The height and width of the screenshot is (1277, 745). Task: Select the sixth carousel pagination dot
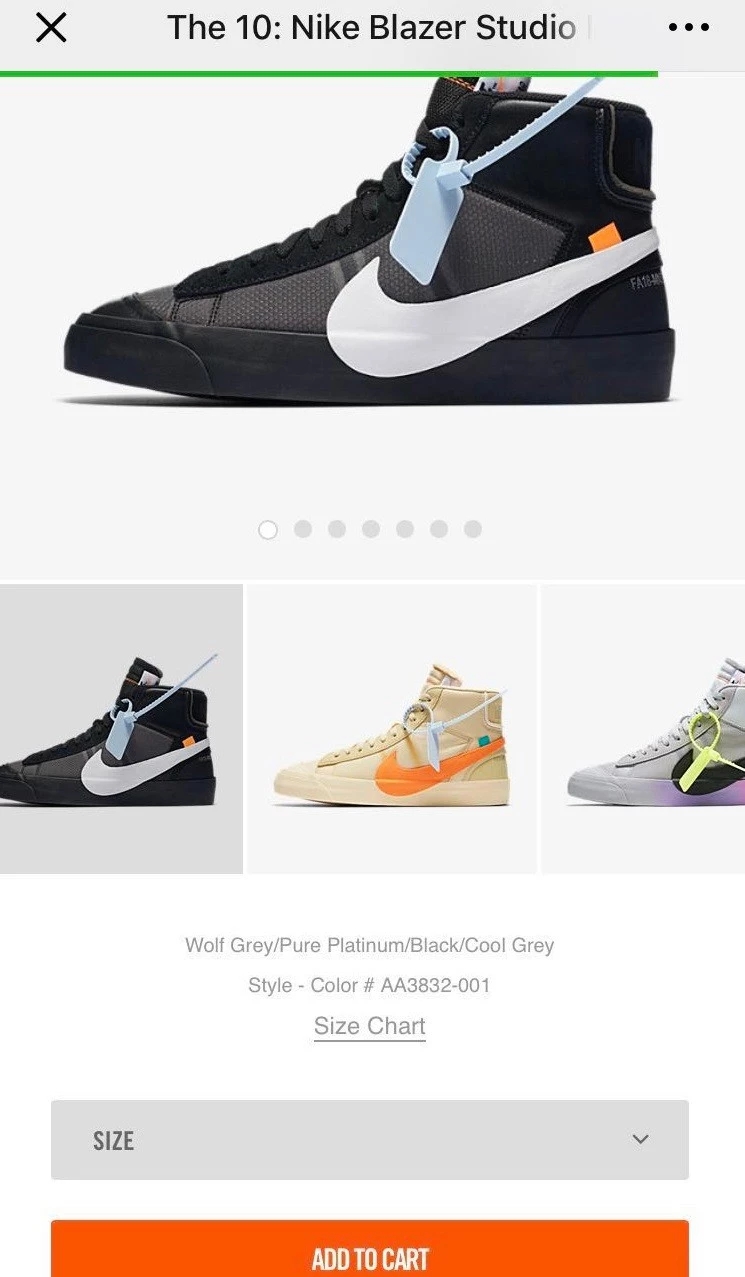coord(439,529)
